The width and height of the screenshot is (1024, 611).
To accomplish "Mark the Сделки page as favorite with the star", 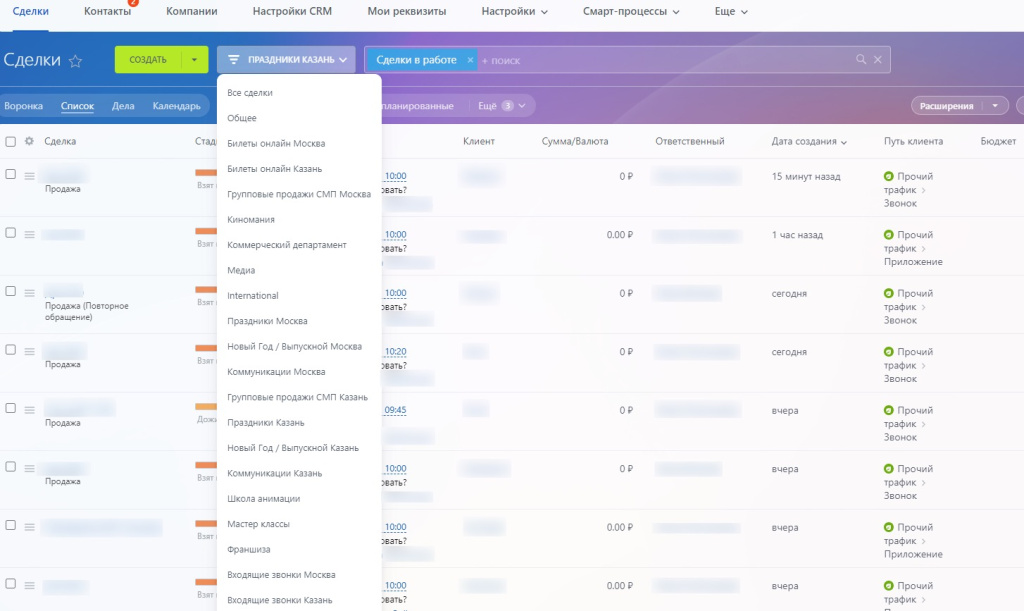I will click(x=76, y=61).
